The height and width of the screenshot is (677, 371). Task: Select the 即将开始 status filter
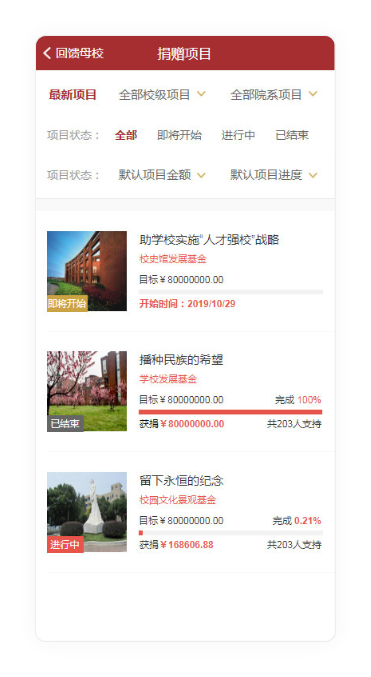coord(179,135)
